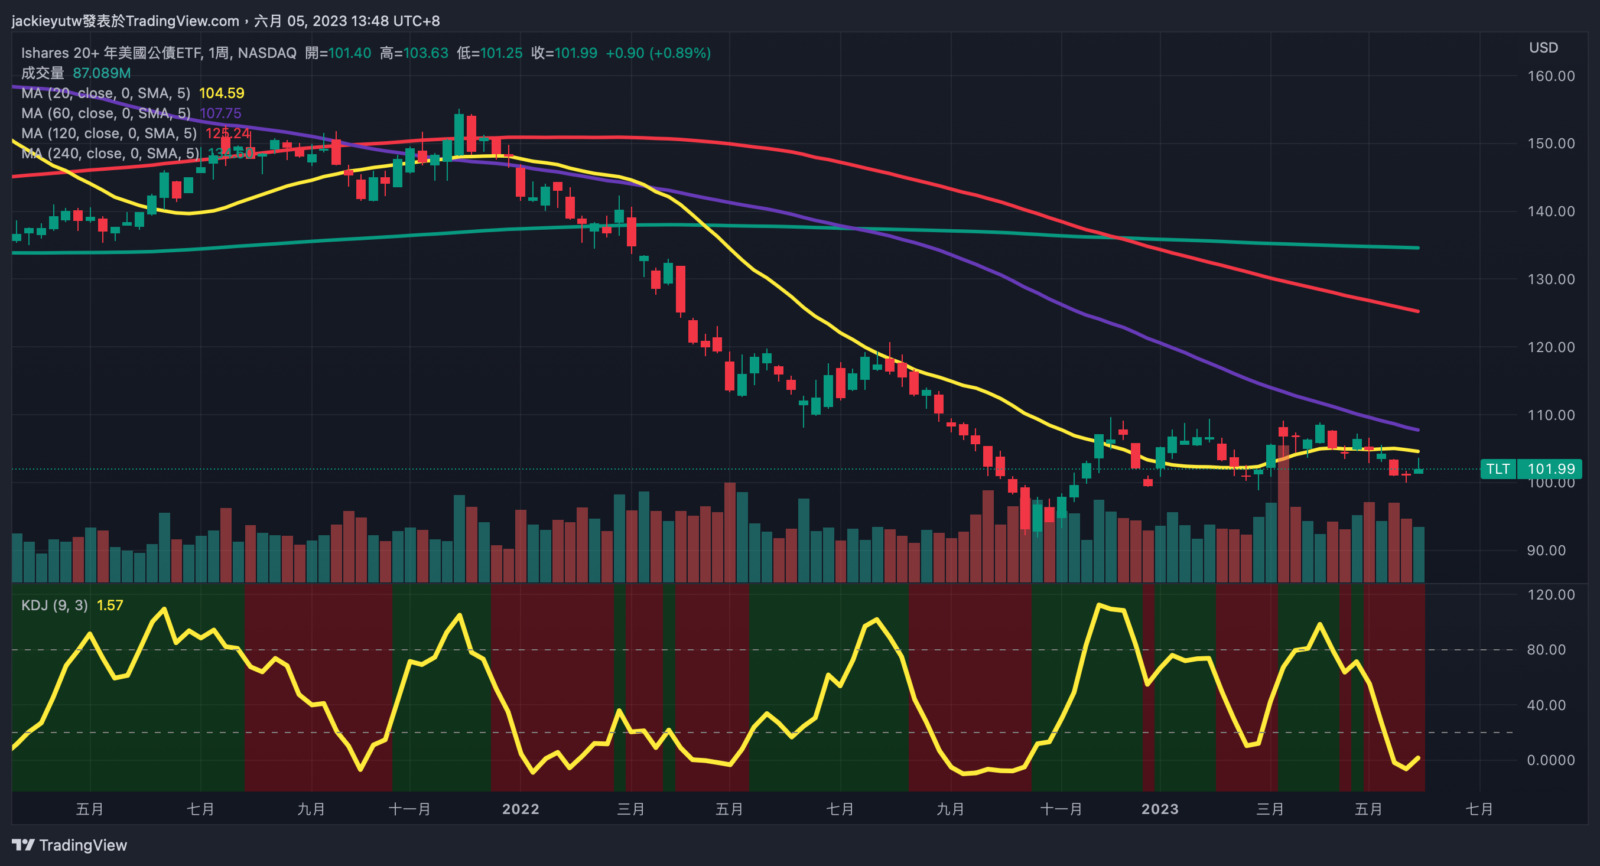Click the TradingView logo in the bottom-left corner
1600x866 pixels.
(x=70, y=845)
